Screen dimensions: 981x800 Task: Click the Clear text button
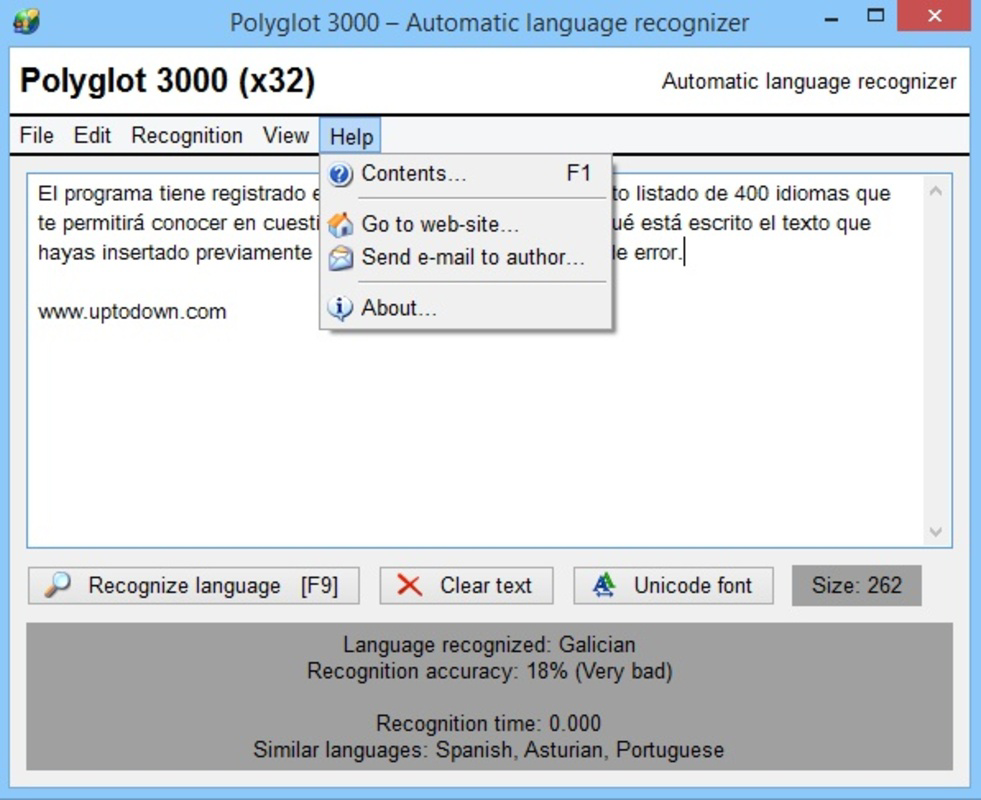click(466, 585)
